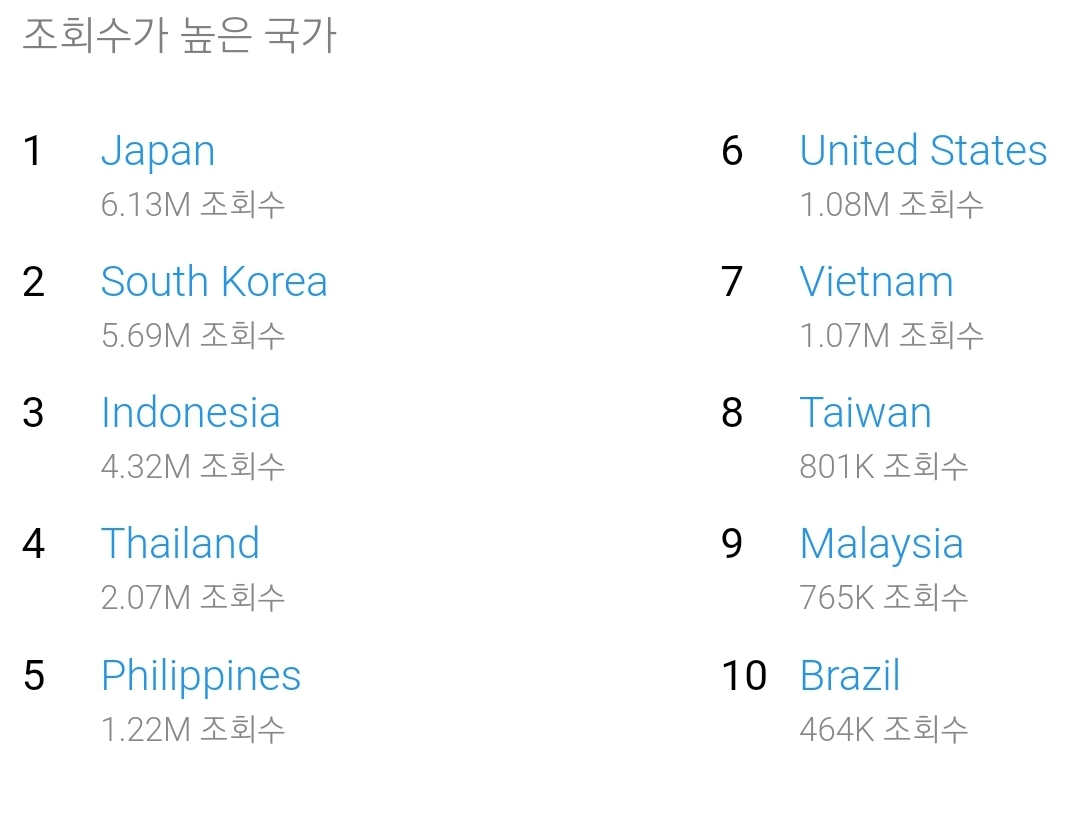Click the 2.07M 조회수 view count
The image size is (1079, 819).
[x=193, y=598]
